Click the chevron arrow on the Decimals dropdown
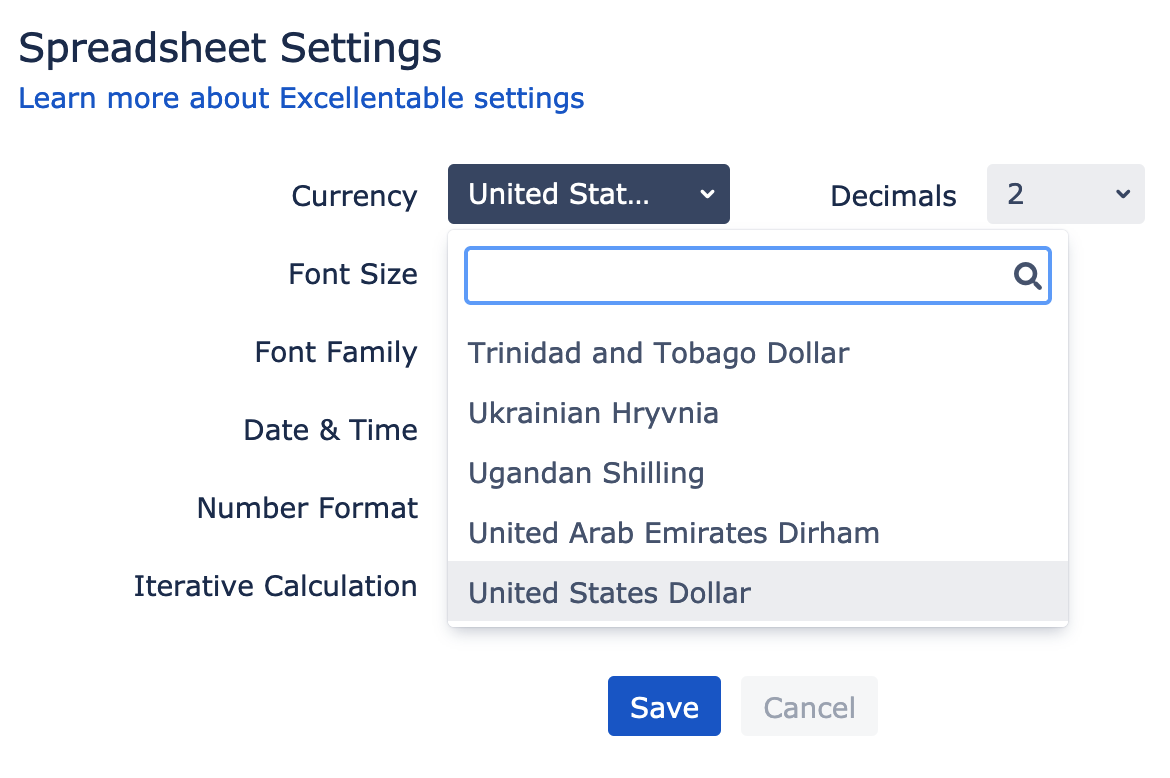1170x778 pixels. tap(1123, 195)
